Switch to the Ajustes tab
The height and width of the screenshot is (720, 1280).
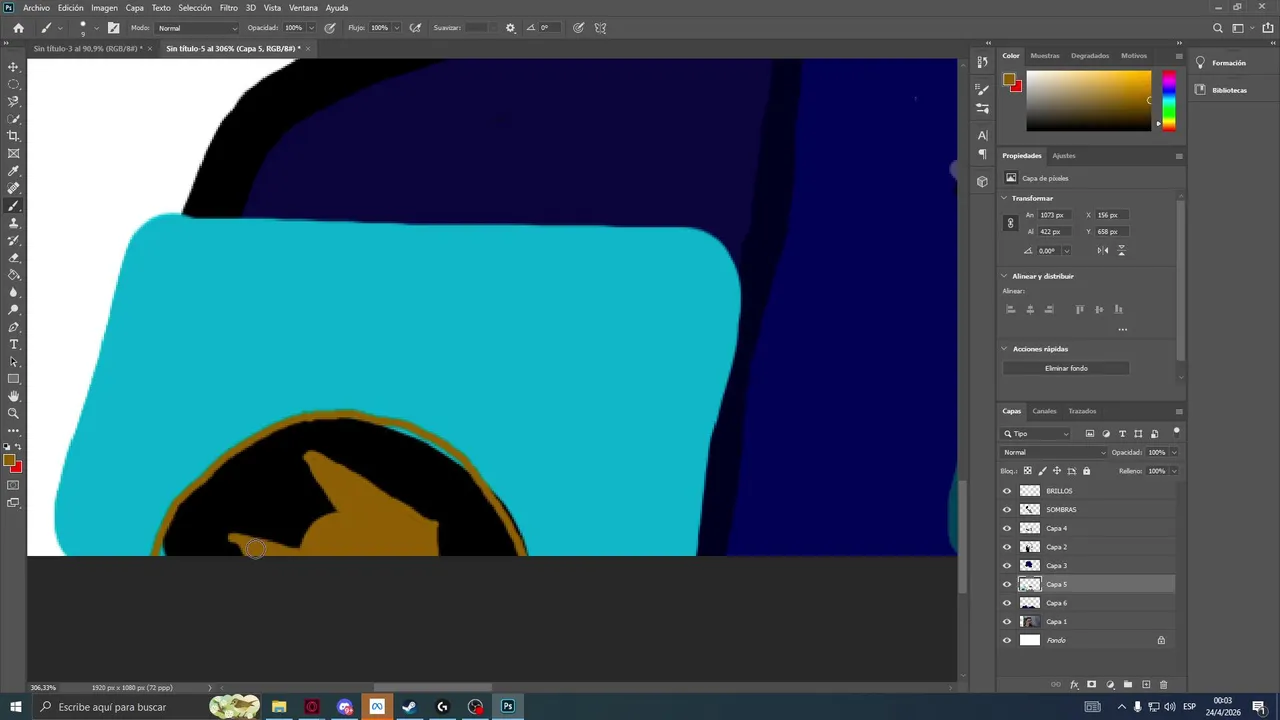(1064, 156)
